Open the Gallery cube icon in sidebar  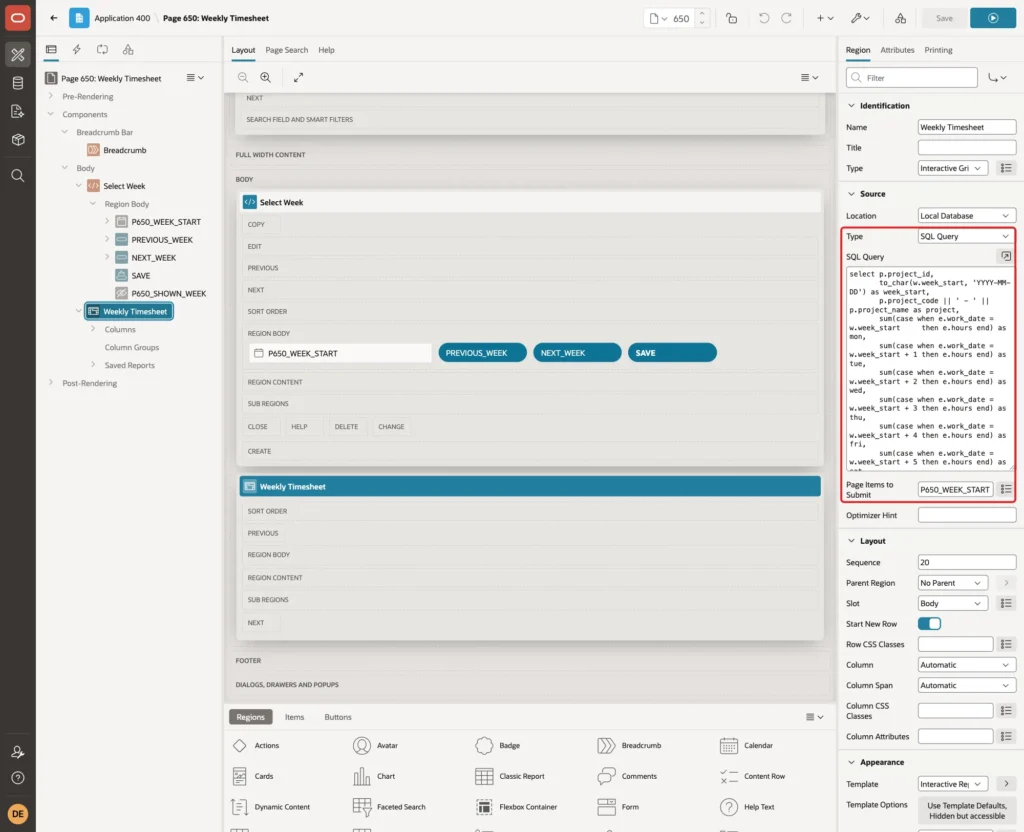18,140
